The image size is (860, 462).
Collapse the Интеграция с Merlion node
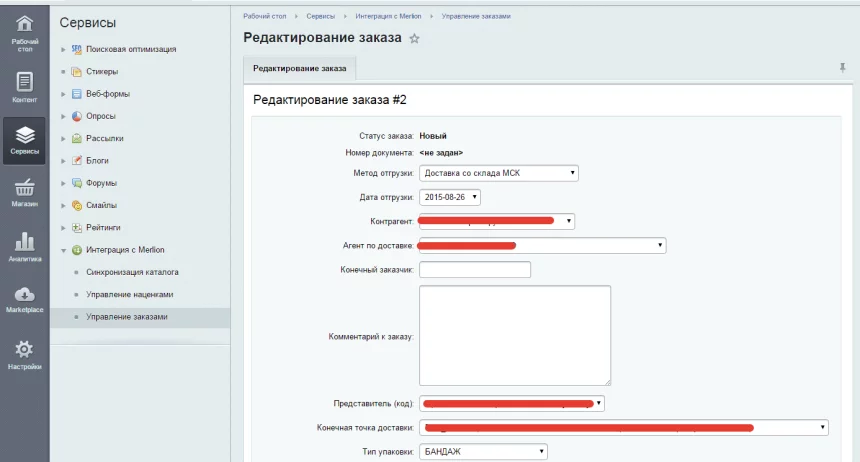[64, 249]
